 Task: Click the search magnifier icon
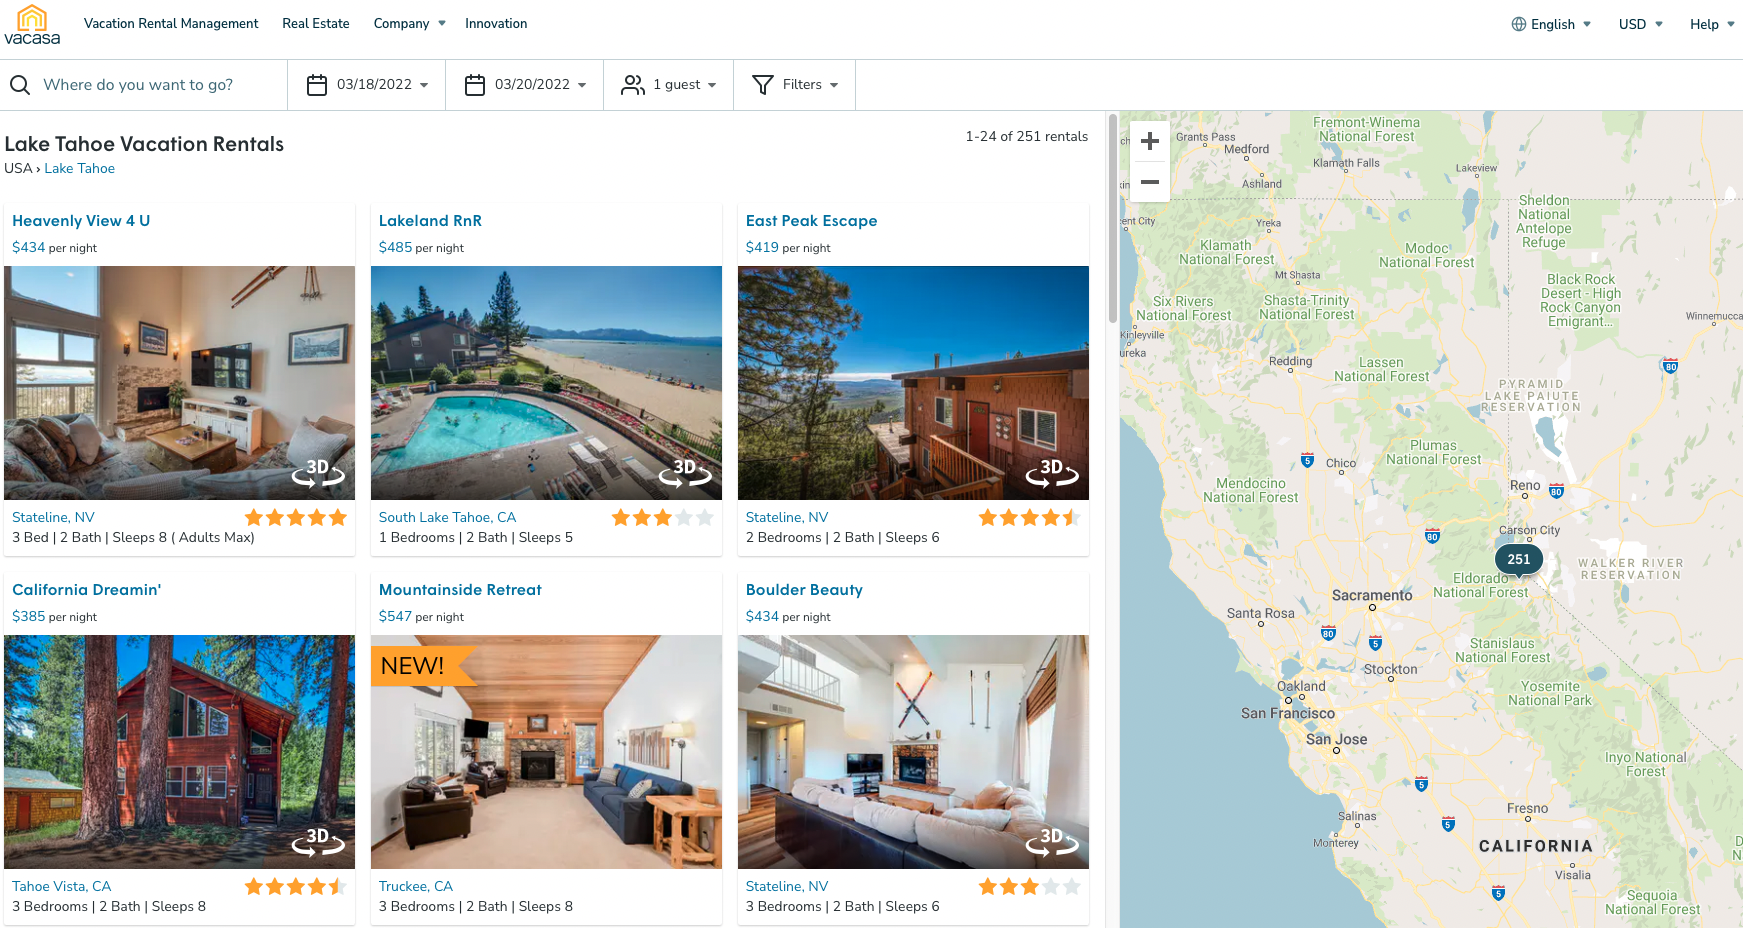[20, 85]
